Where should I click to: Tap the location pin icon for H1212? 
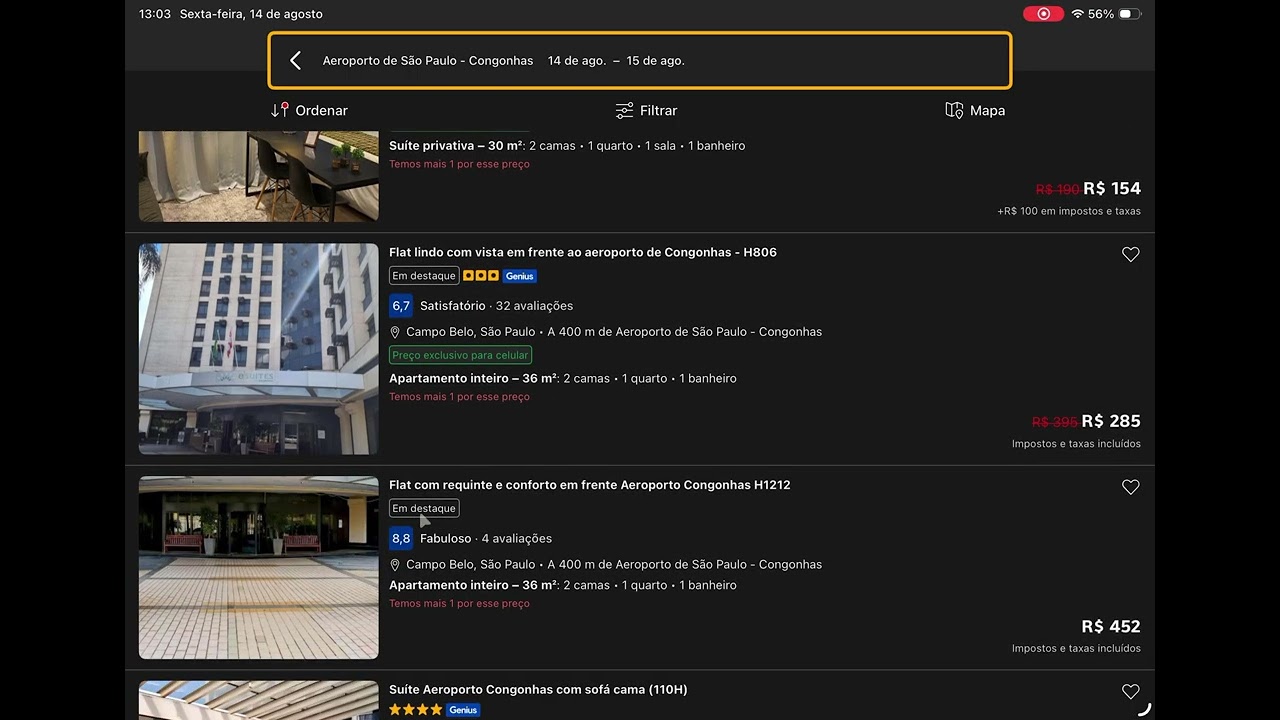[x=395, y=565]
